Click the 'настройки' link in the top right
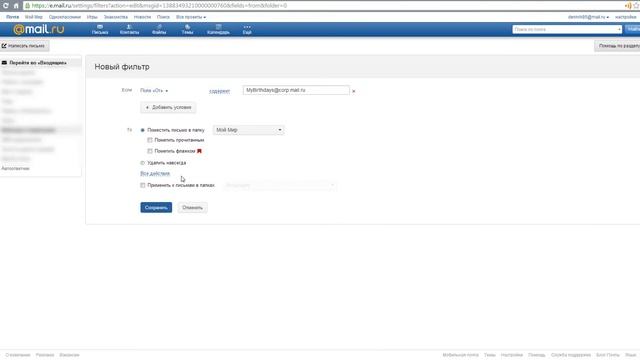Viewport: 640px width, 360px height. 626,17
